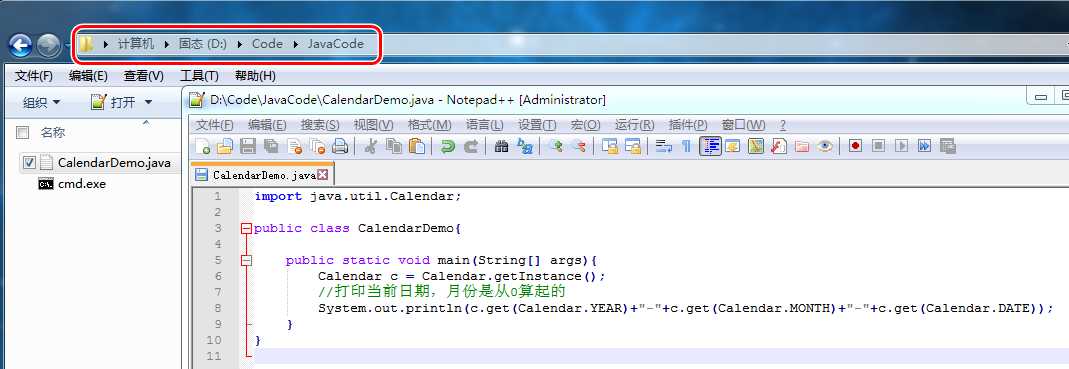Toggle show all characters pilcrow icon

[x=687, y=146]
